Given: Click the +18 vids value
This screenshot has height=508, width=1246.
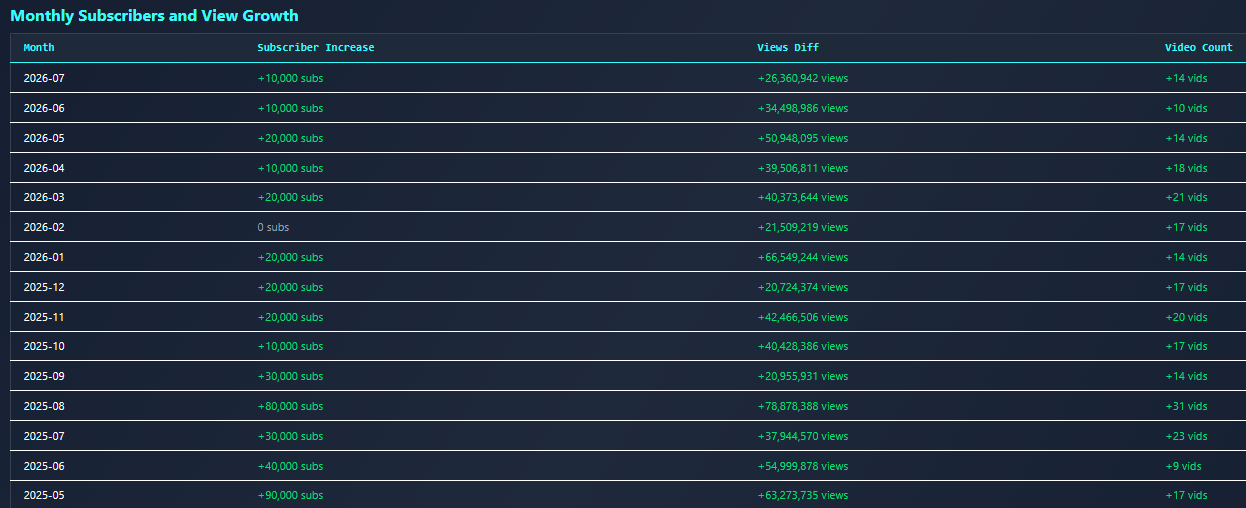Looking at the screenshot, I should (1186, 168).
